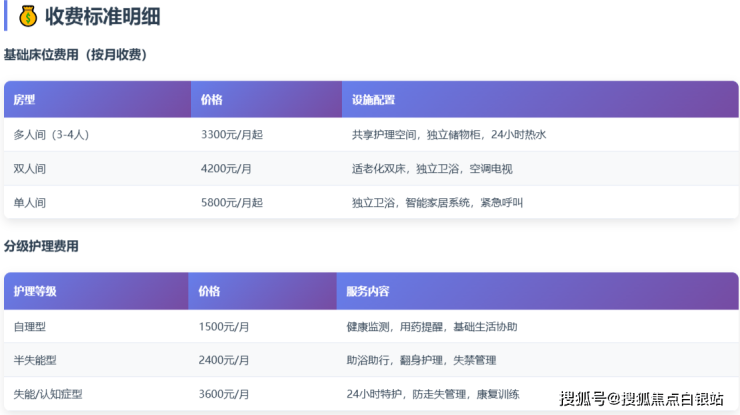Screen dimensions: 740x415
Task: Click the 独立卫浴，智能家居系统 facilities cell
Action: pyautogui.click(x=437, y=202)
